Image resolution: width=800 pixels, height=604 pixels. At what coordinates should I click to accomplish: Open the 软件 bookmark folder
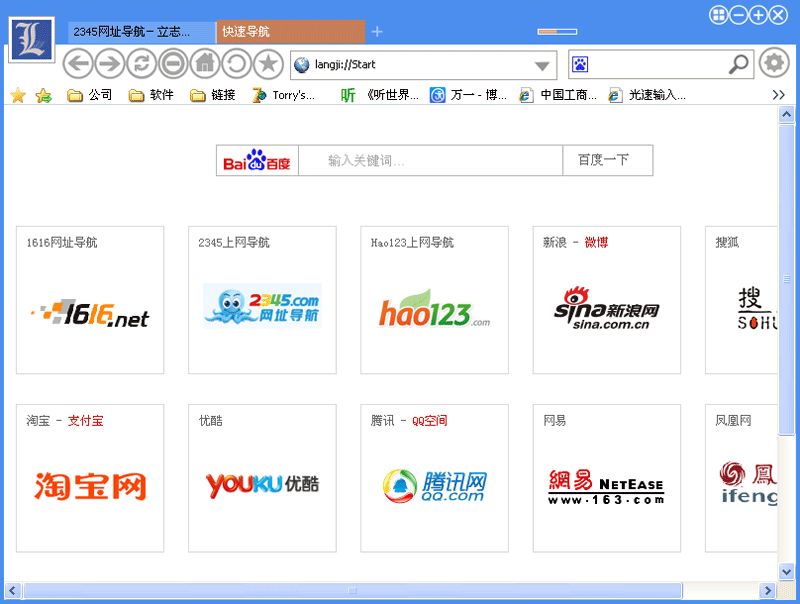(x=151, y=95)
